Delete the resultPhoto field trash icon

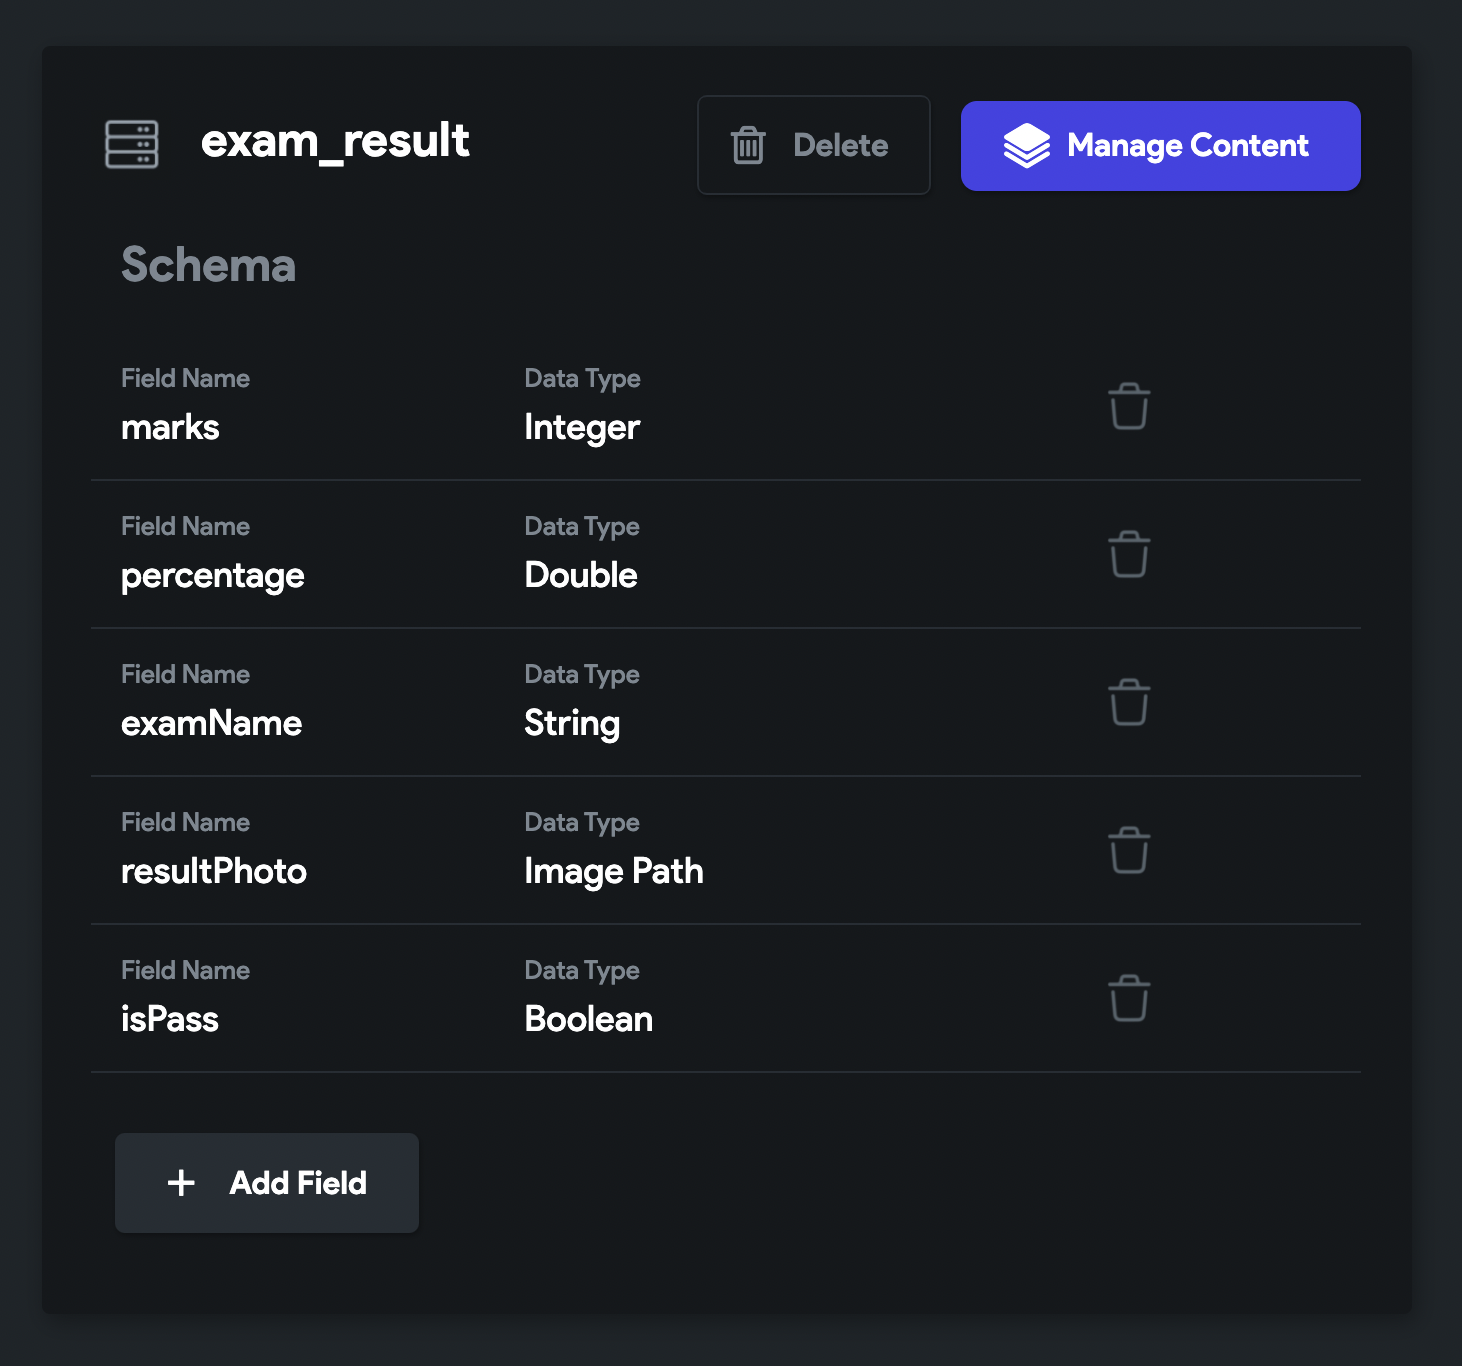pyautogui.click(x=1129, y=850)
